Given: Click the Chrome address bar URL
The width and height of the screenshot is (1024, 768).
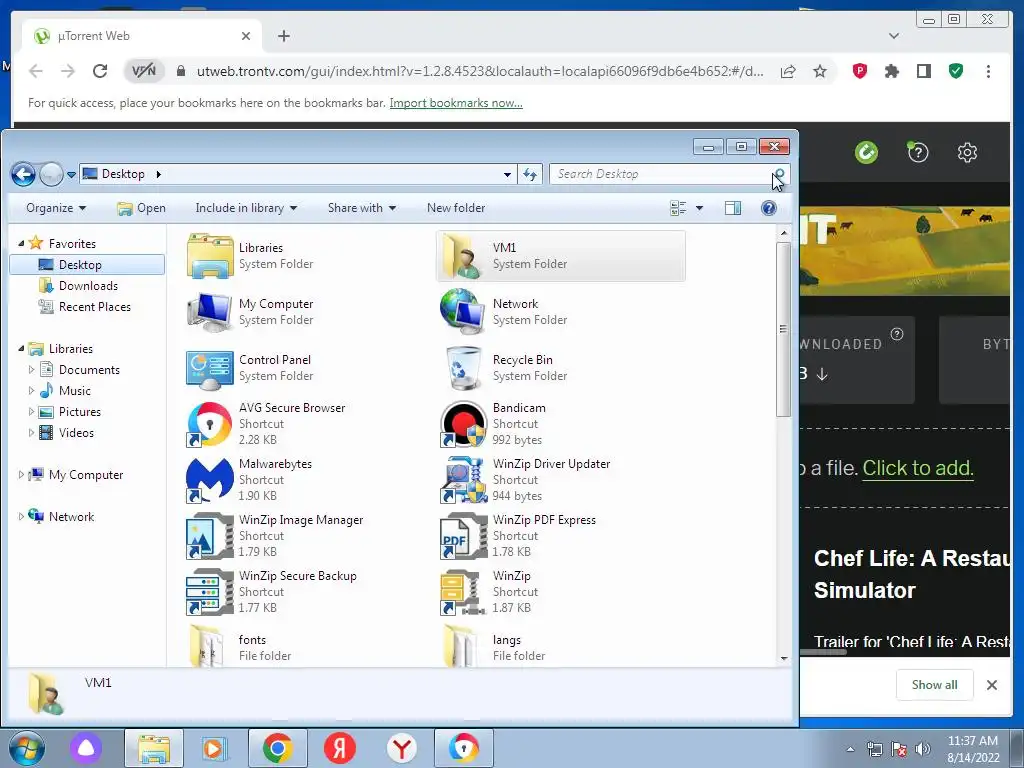Looking at the screenshot, I should [x=480, y=71].
